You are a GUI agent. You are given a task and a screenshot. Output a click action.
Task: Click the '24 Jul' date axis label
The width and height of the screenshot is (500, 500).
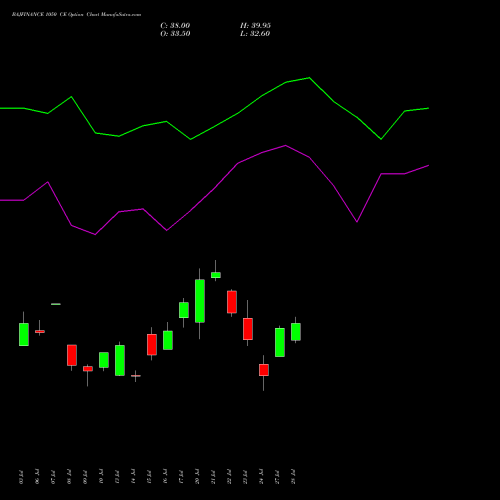tap(261, 477)
